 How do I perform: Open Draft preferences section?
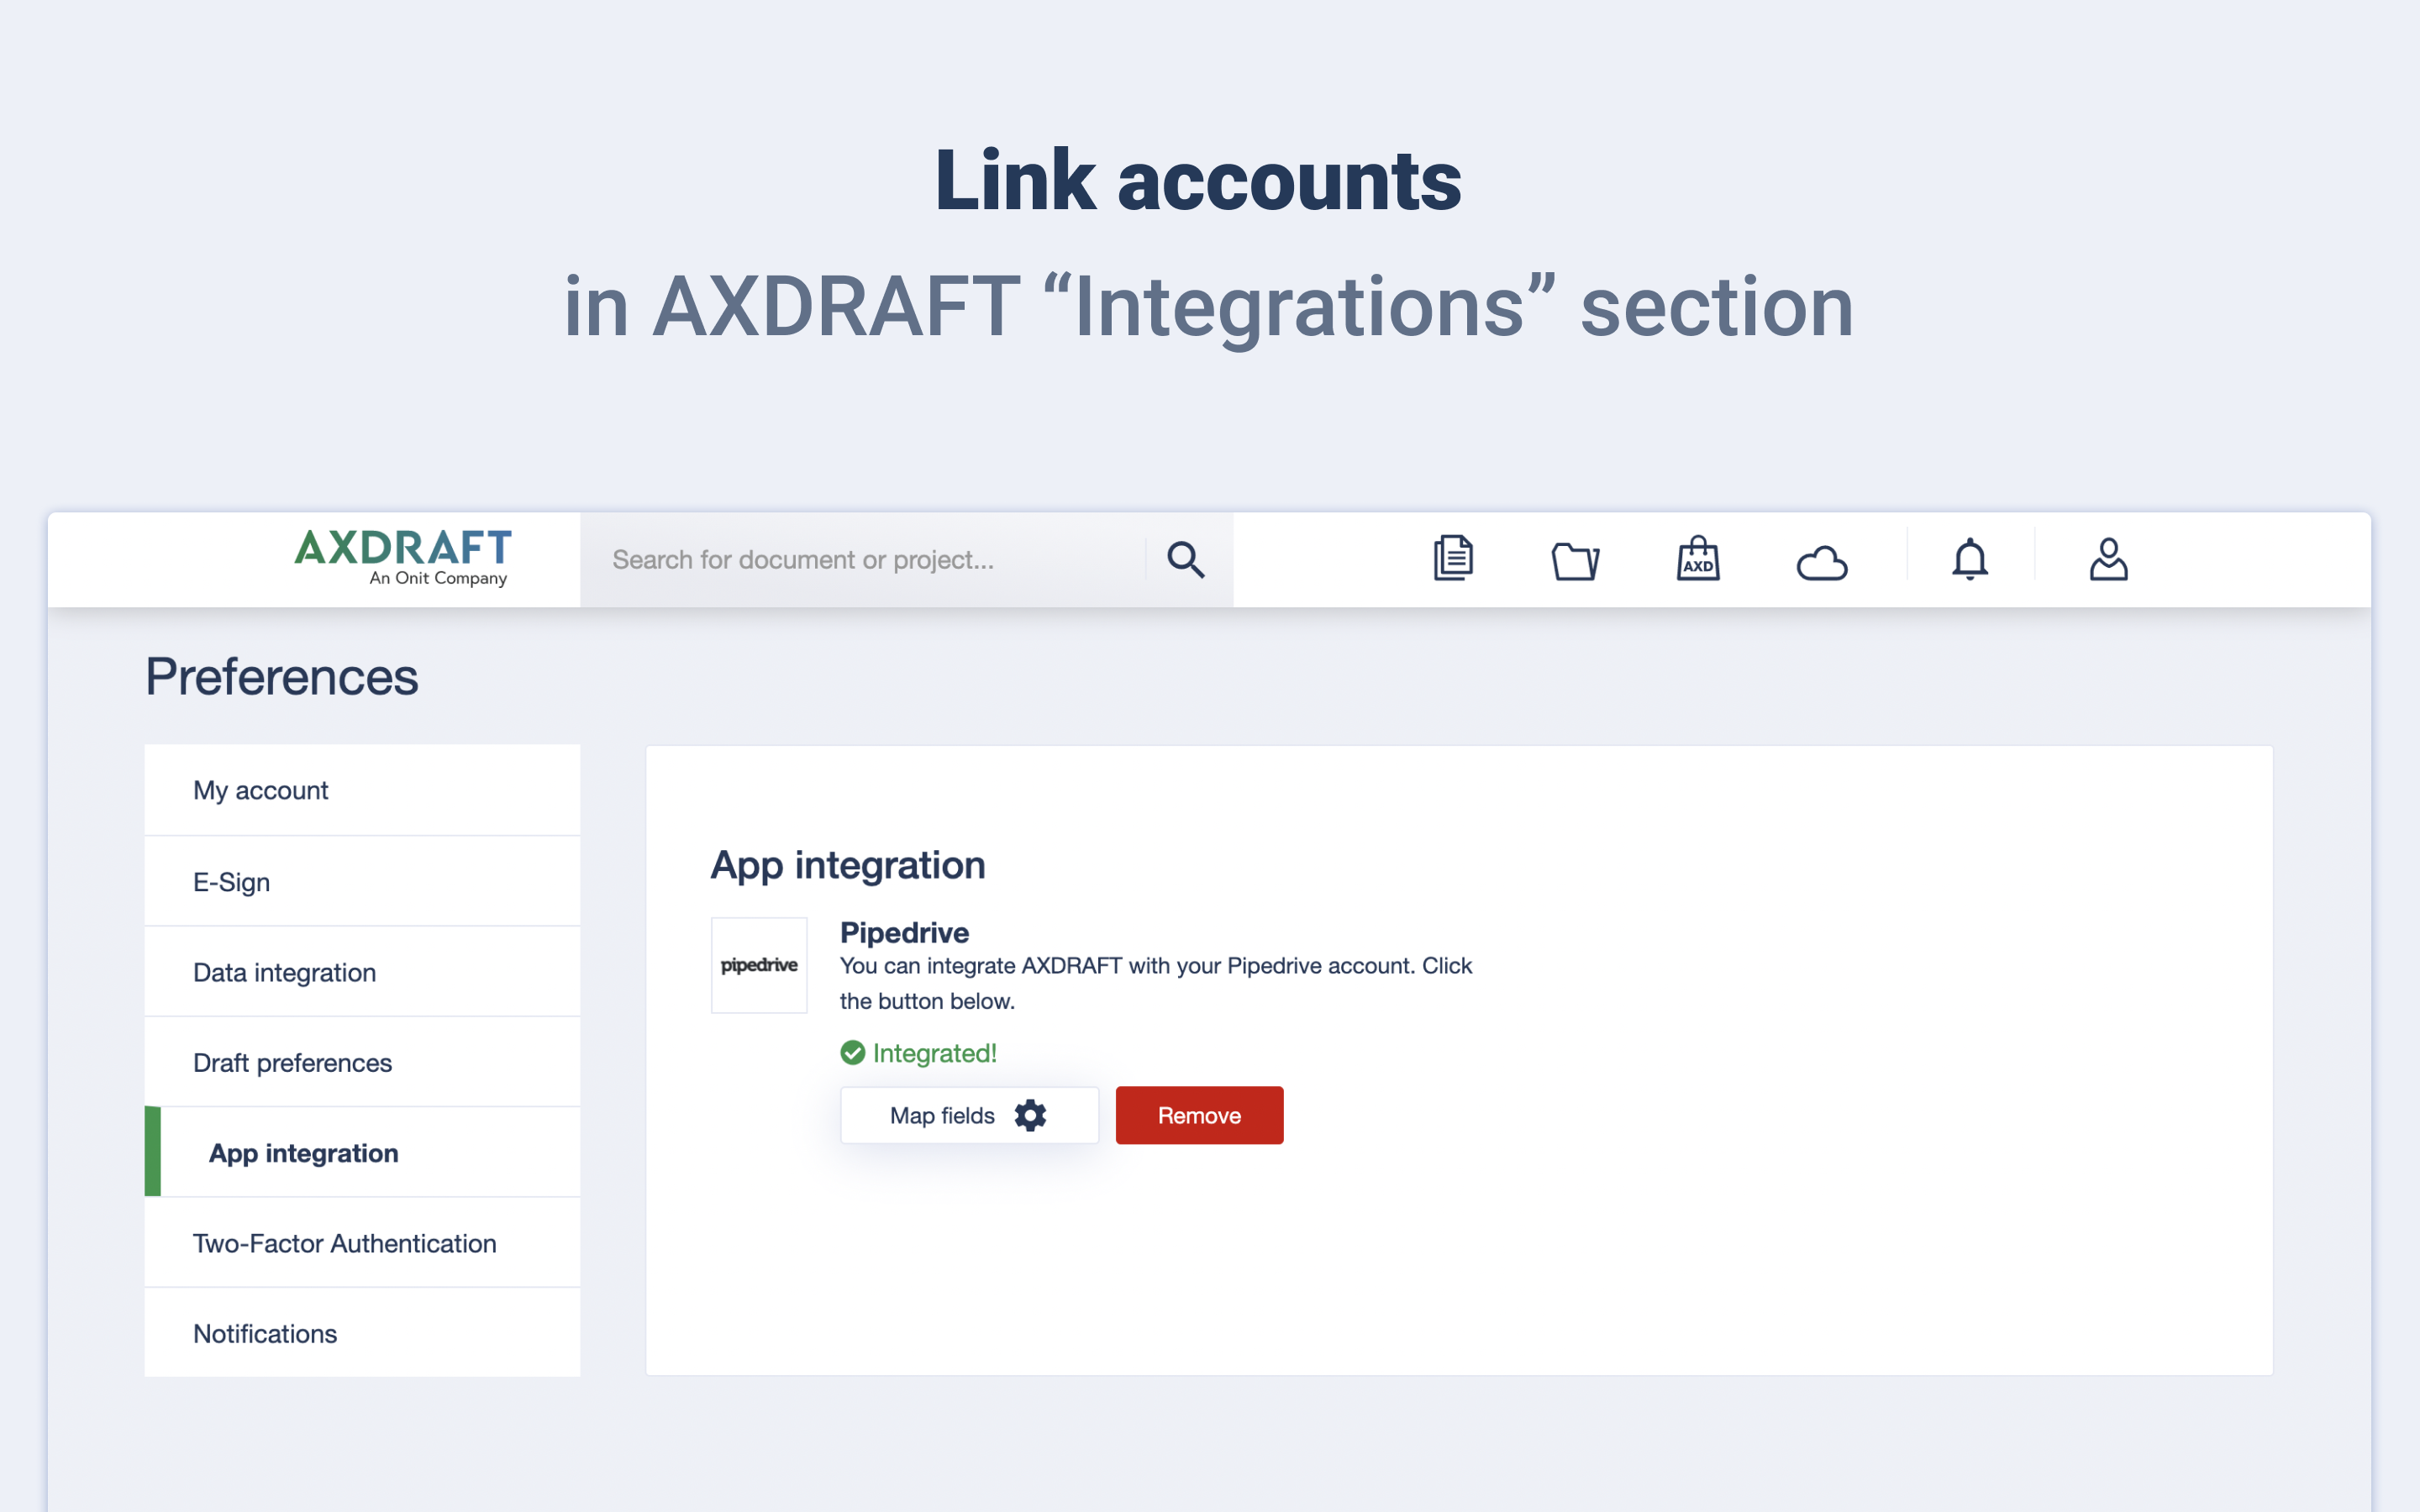point(362,1062)
